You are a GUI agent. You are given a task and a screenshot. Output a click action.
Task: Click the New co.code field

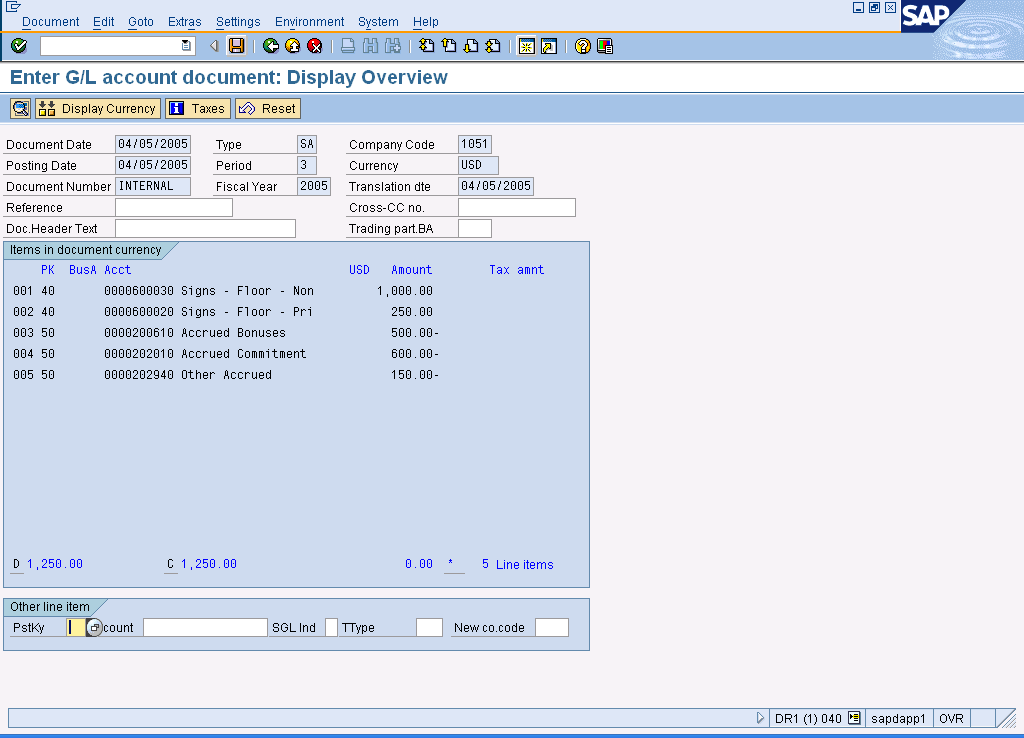click(552, 628)
